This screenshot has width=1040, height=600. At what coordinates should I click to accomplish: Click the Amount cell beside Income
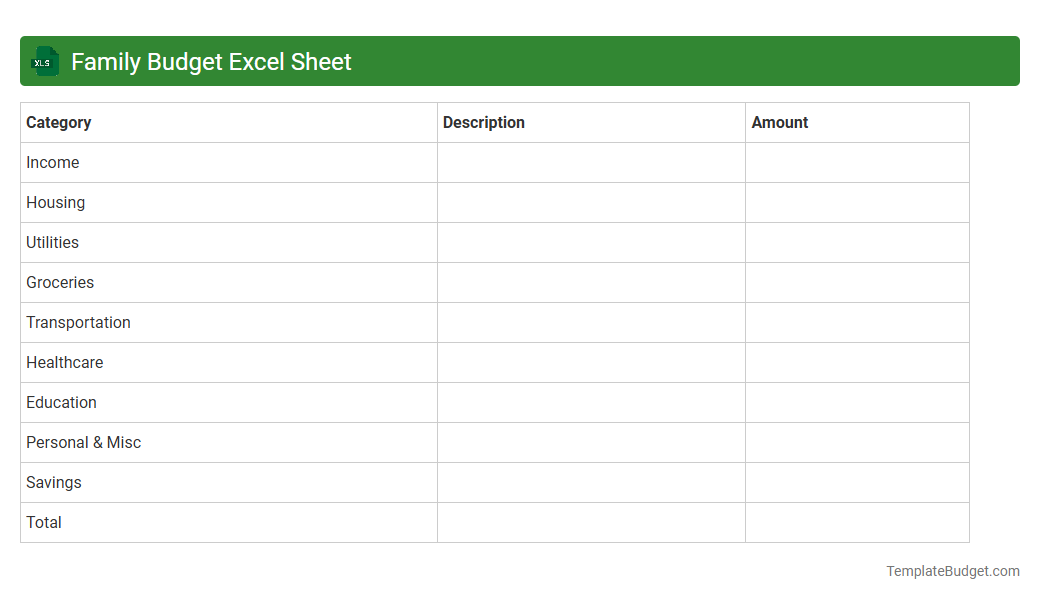(856, 162)
